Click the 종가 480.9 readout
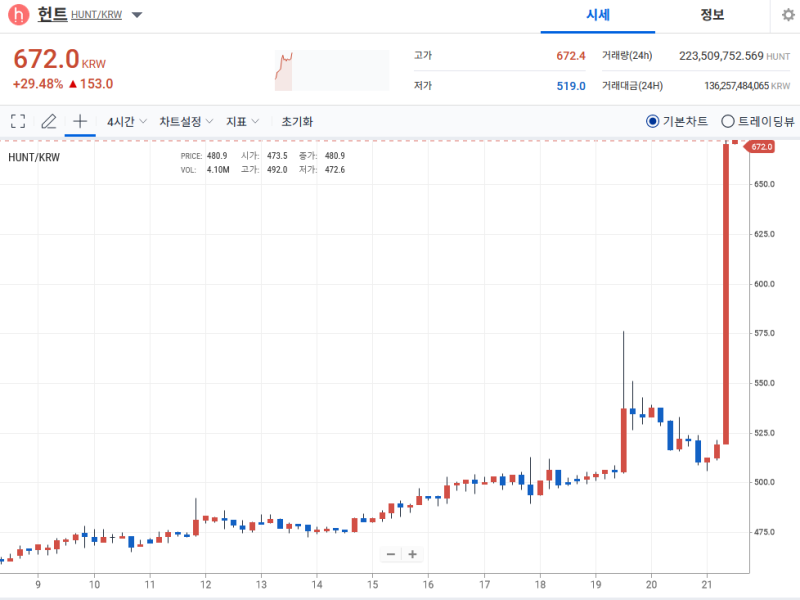 pos(335,156)
